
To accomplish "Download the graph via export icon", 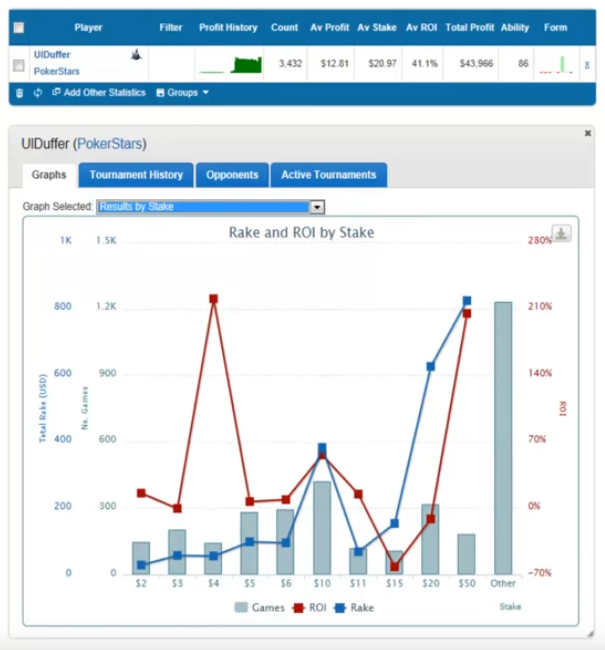I will point(562,233).
